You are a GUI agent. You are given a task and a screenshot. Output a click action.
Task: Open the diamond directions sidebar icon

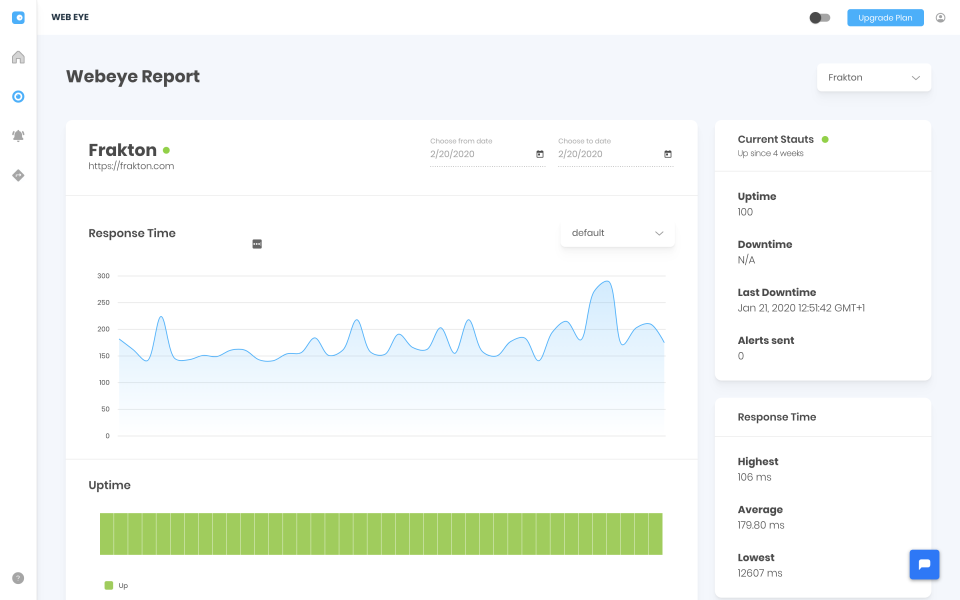click(x=18, y=176)
